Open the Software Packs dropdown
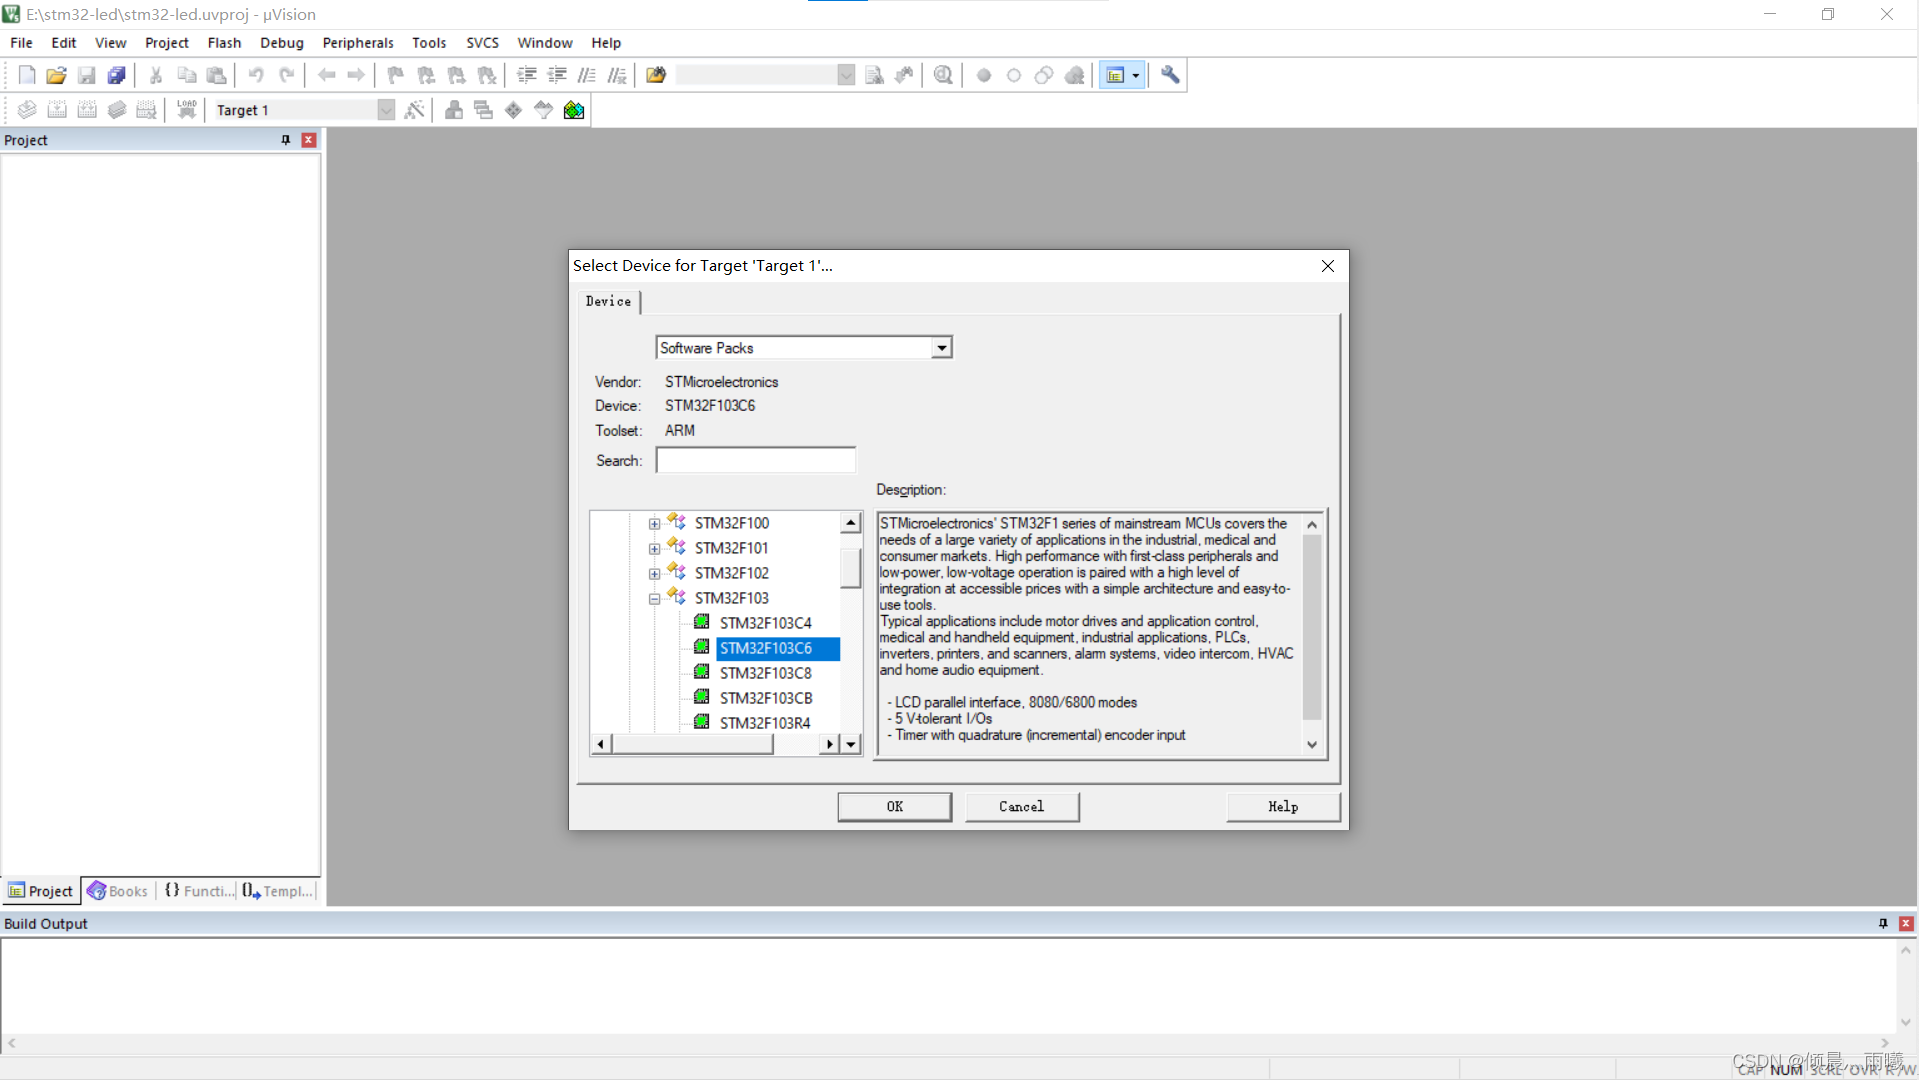1919x1080 pixels. pos(941,348)
